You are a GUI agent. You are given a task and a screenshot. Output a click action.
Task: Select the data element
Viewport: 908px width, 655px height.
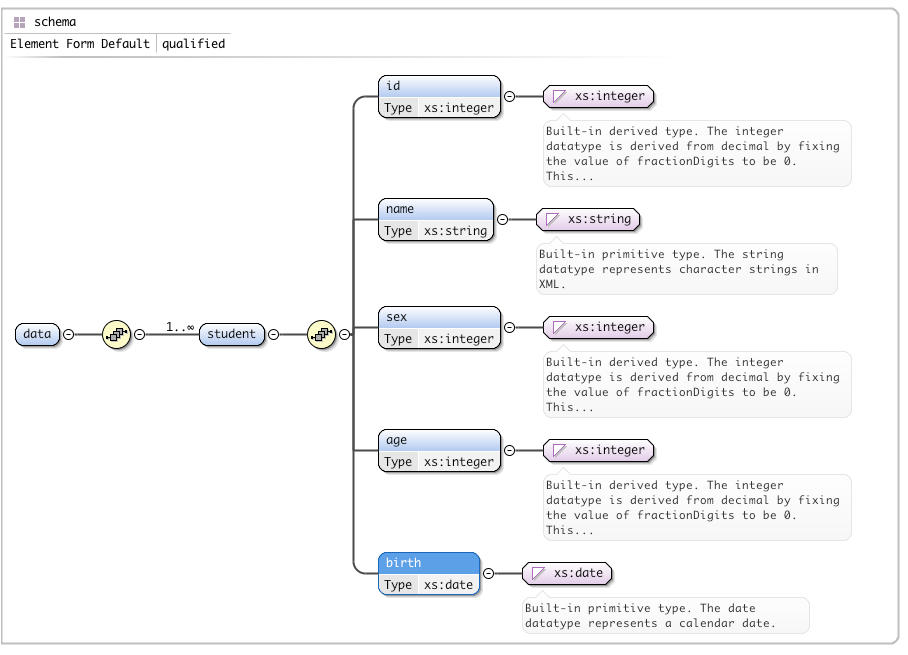37,334
